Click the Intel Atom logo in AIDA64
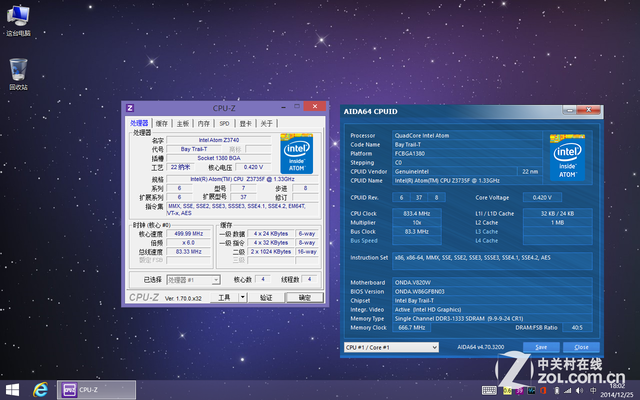This screenshot has width=640, height=400. pyautogui.click(x=567, y=157)
